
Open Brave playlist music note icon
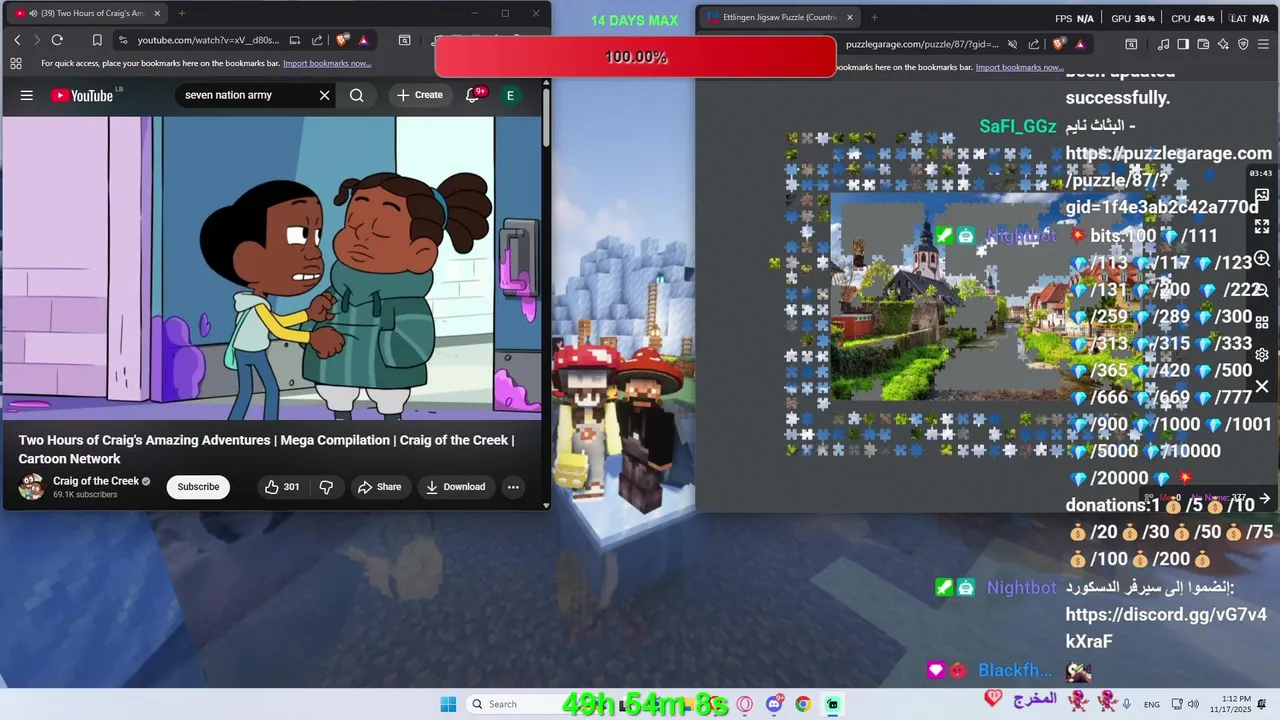point(1163,44)
